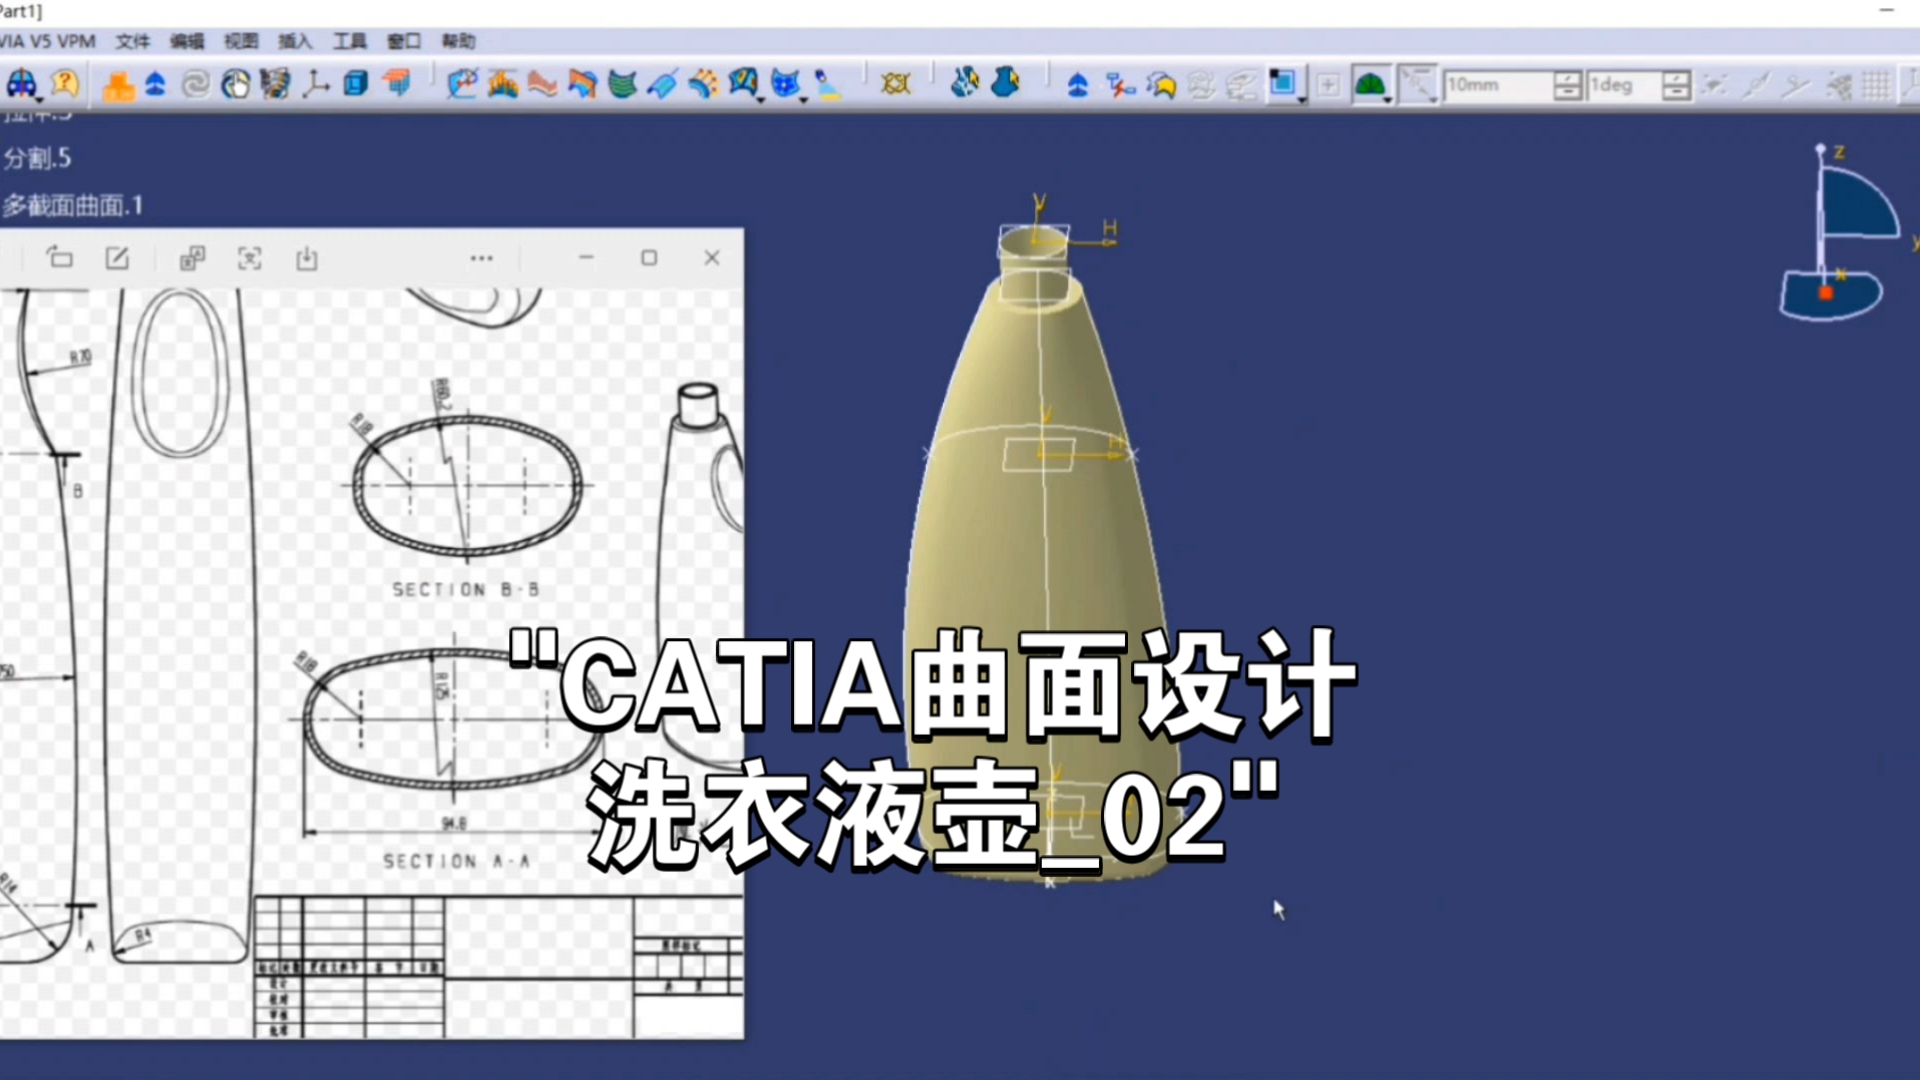Click the blue surface with grid points icon
The height and width of the screenshot is (1080, 1920).
pos(786,83)
